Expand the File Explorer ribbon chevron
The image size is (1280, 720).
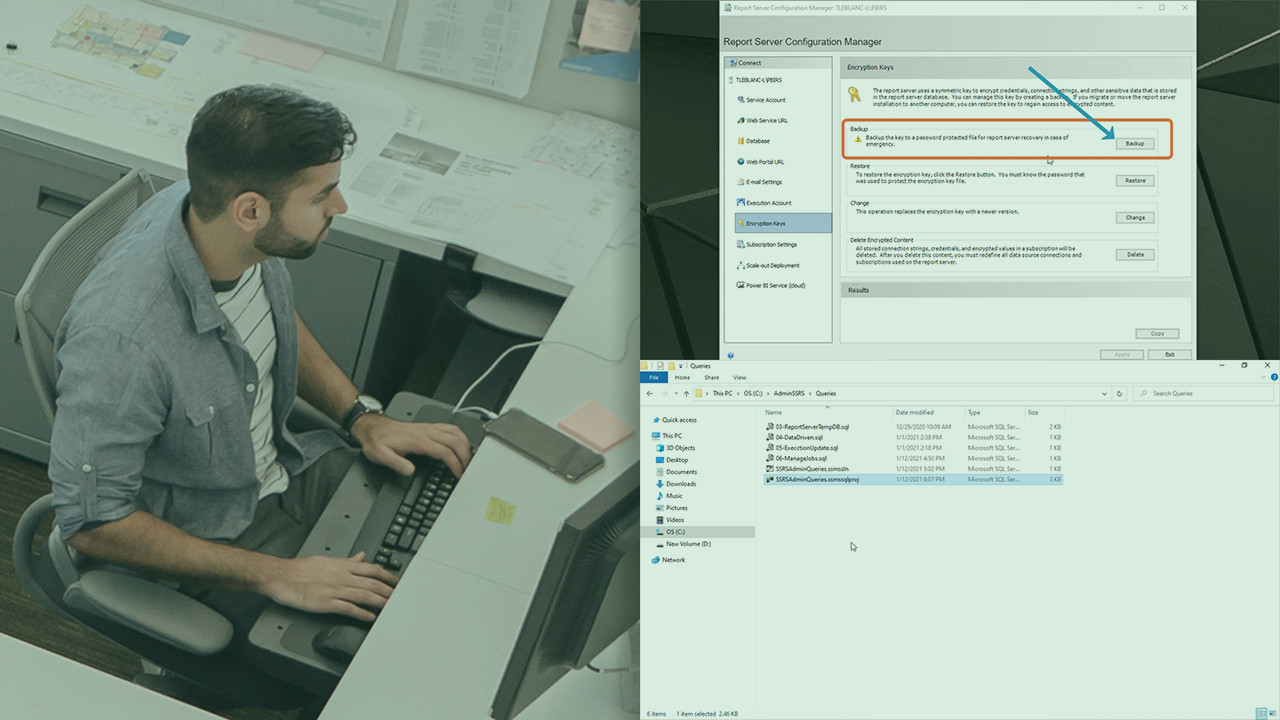[1262, 377]
